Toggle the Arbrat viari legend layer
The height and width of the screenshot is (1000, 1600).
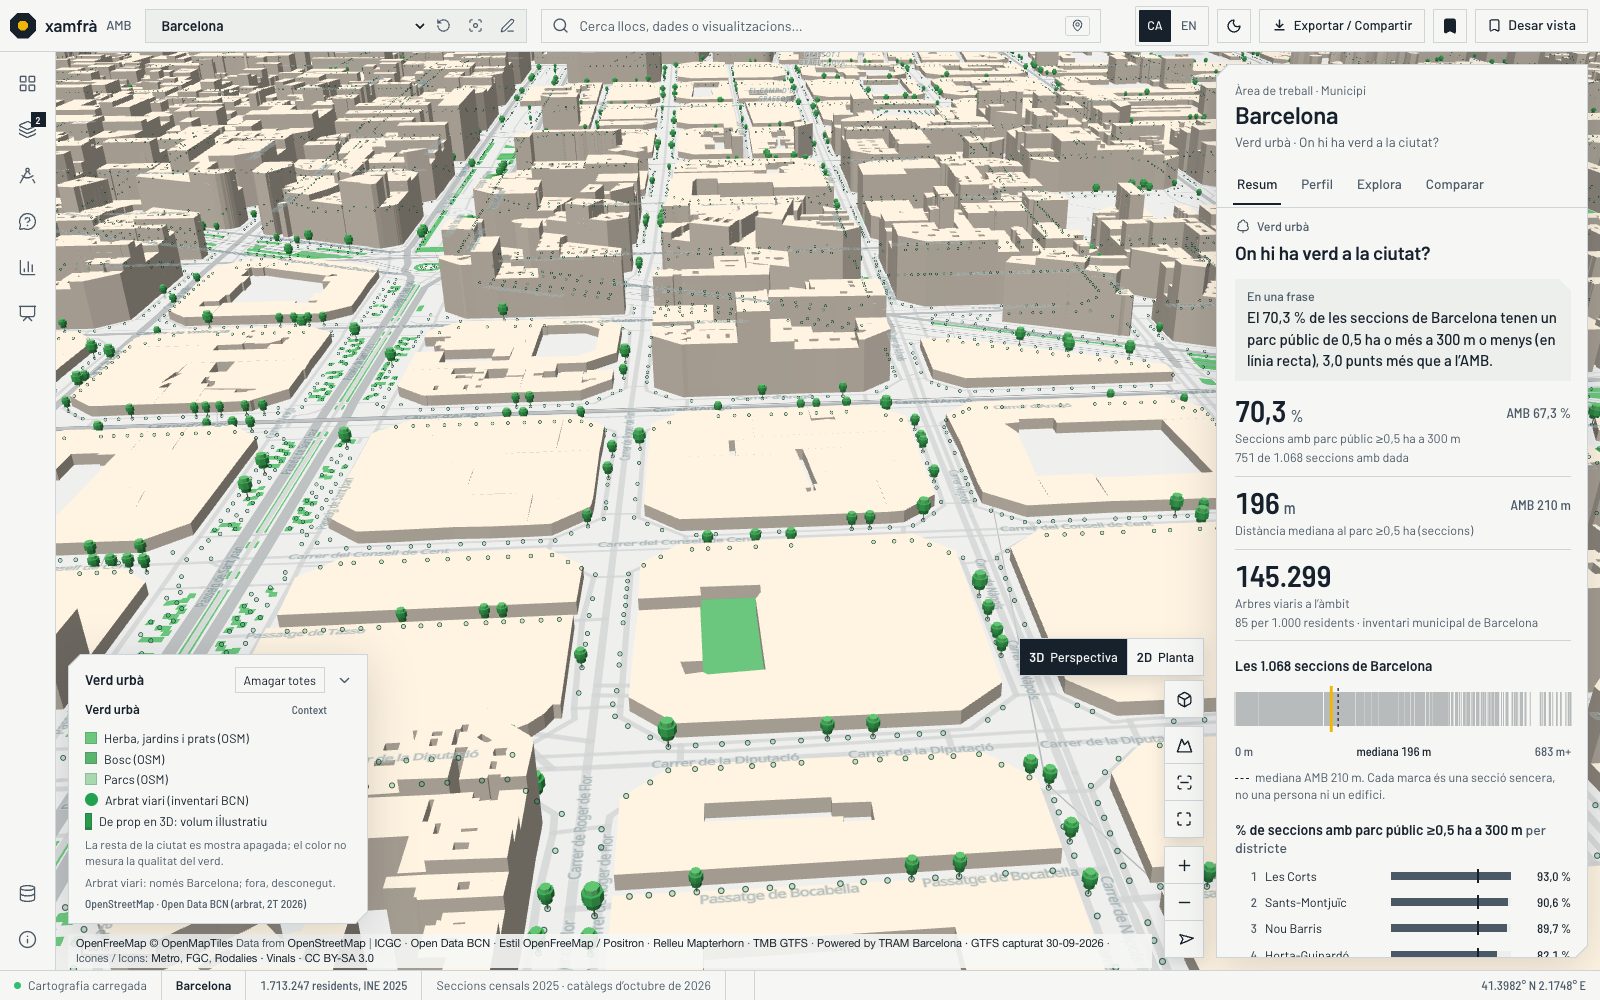pyautogui.click(x=167, y=800)
